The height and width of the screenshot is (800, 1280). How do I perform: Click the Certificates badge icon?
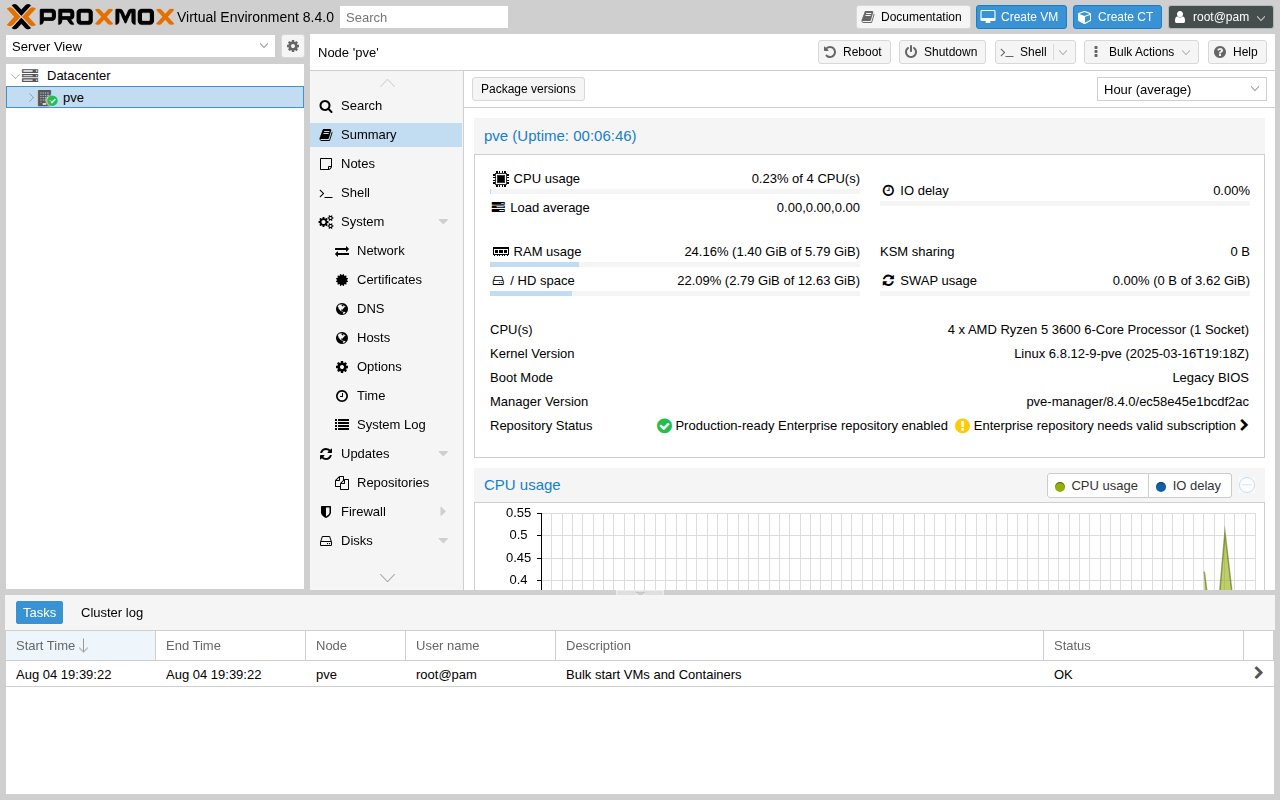tap(342, 280)
